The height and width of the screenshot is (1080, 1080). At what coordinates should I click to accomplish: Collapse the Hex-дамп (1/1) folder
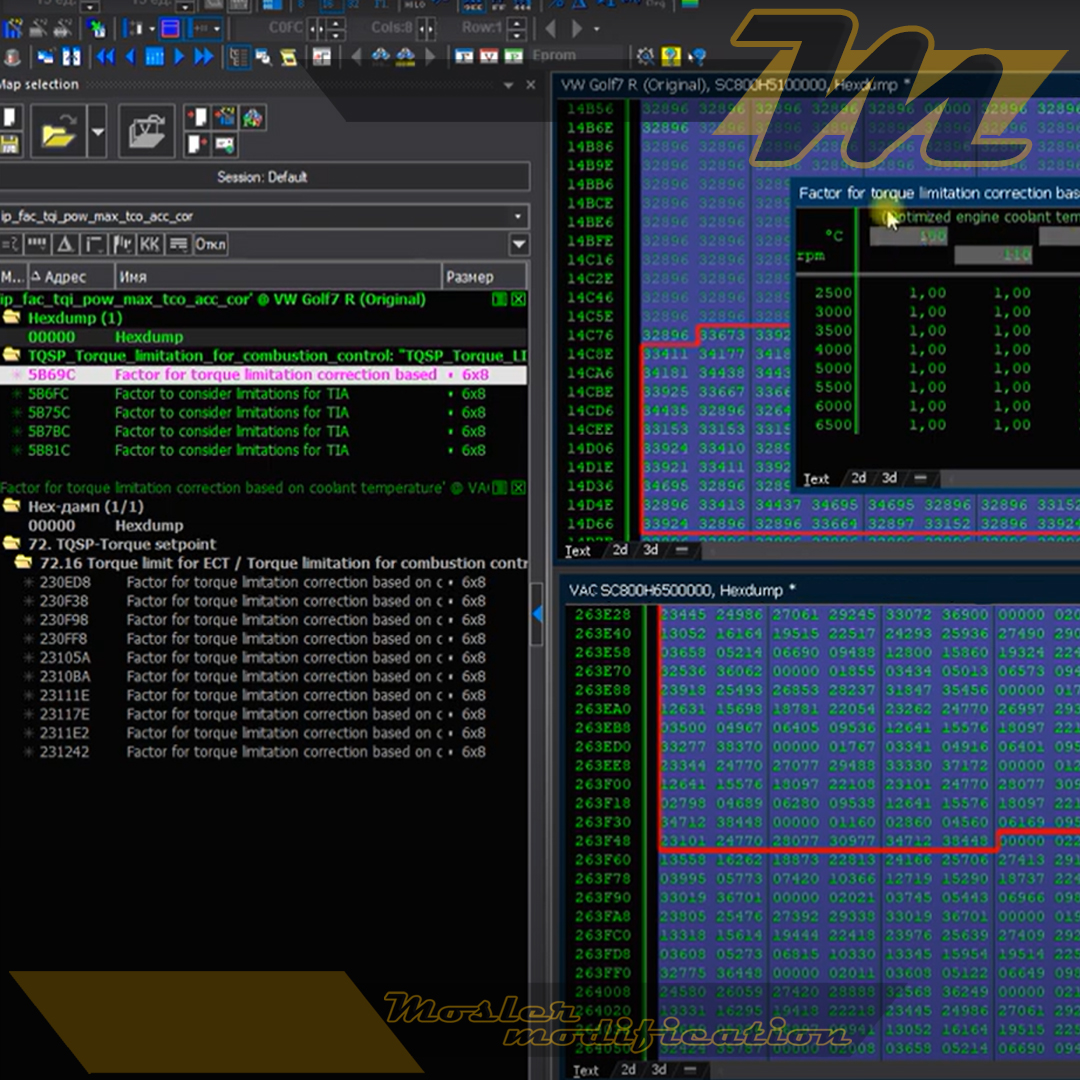(12, 506)
